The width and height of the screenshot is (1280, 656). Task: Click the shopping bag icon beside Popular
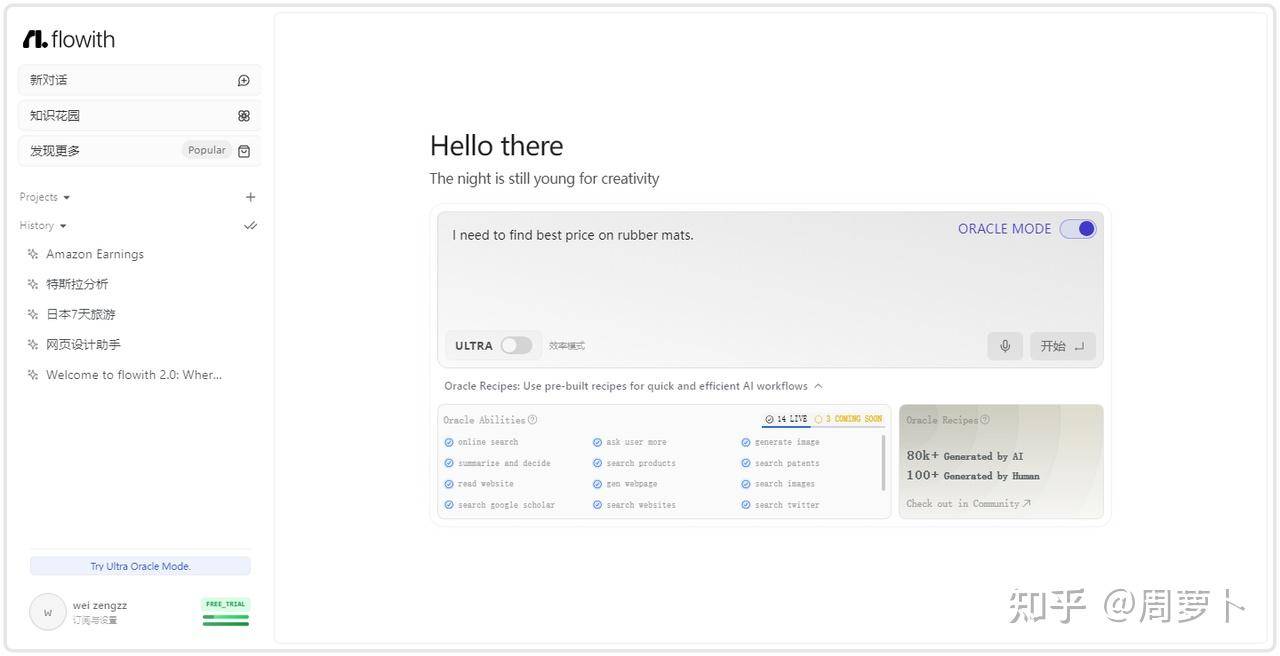(244, 151)
